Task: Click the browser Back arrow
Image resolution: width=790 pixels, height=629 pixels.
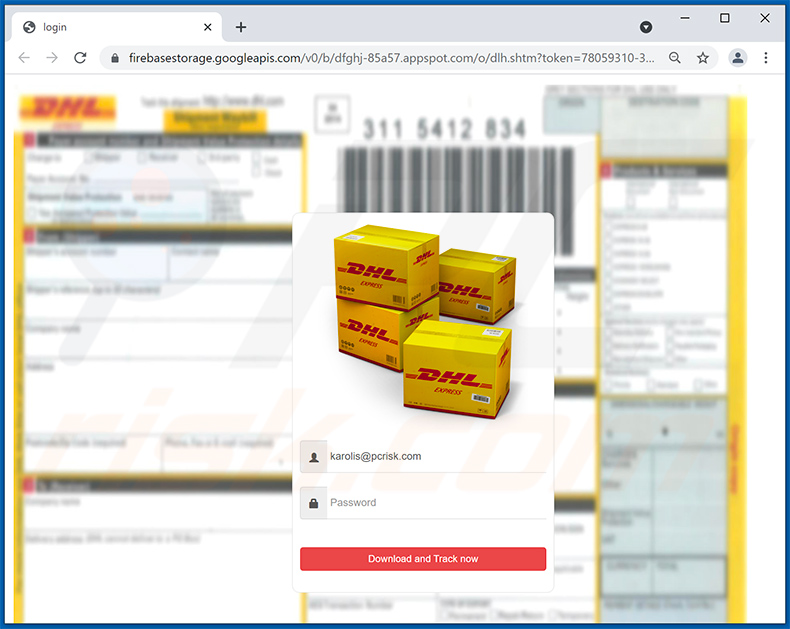Action: pyautogui.click(x=24, y=57)
